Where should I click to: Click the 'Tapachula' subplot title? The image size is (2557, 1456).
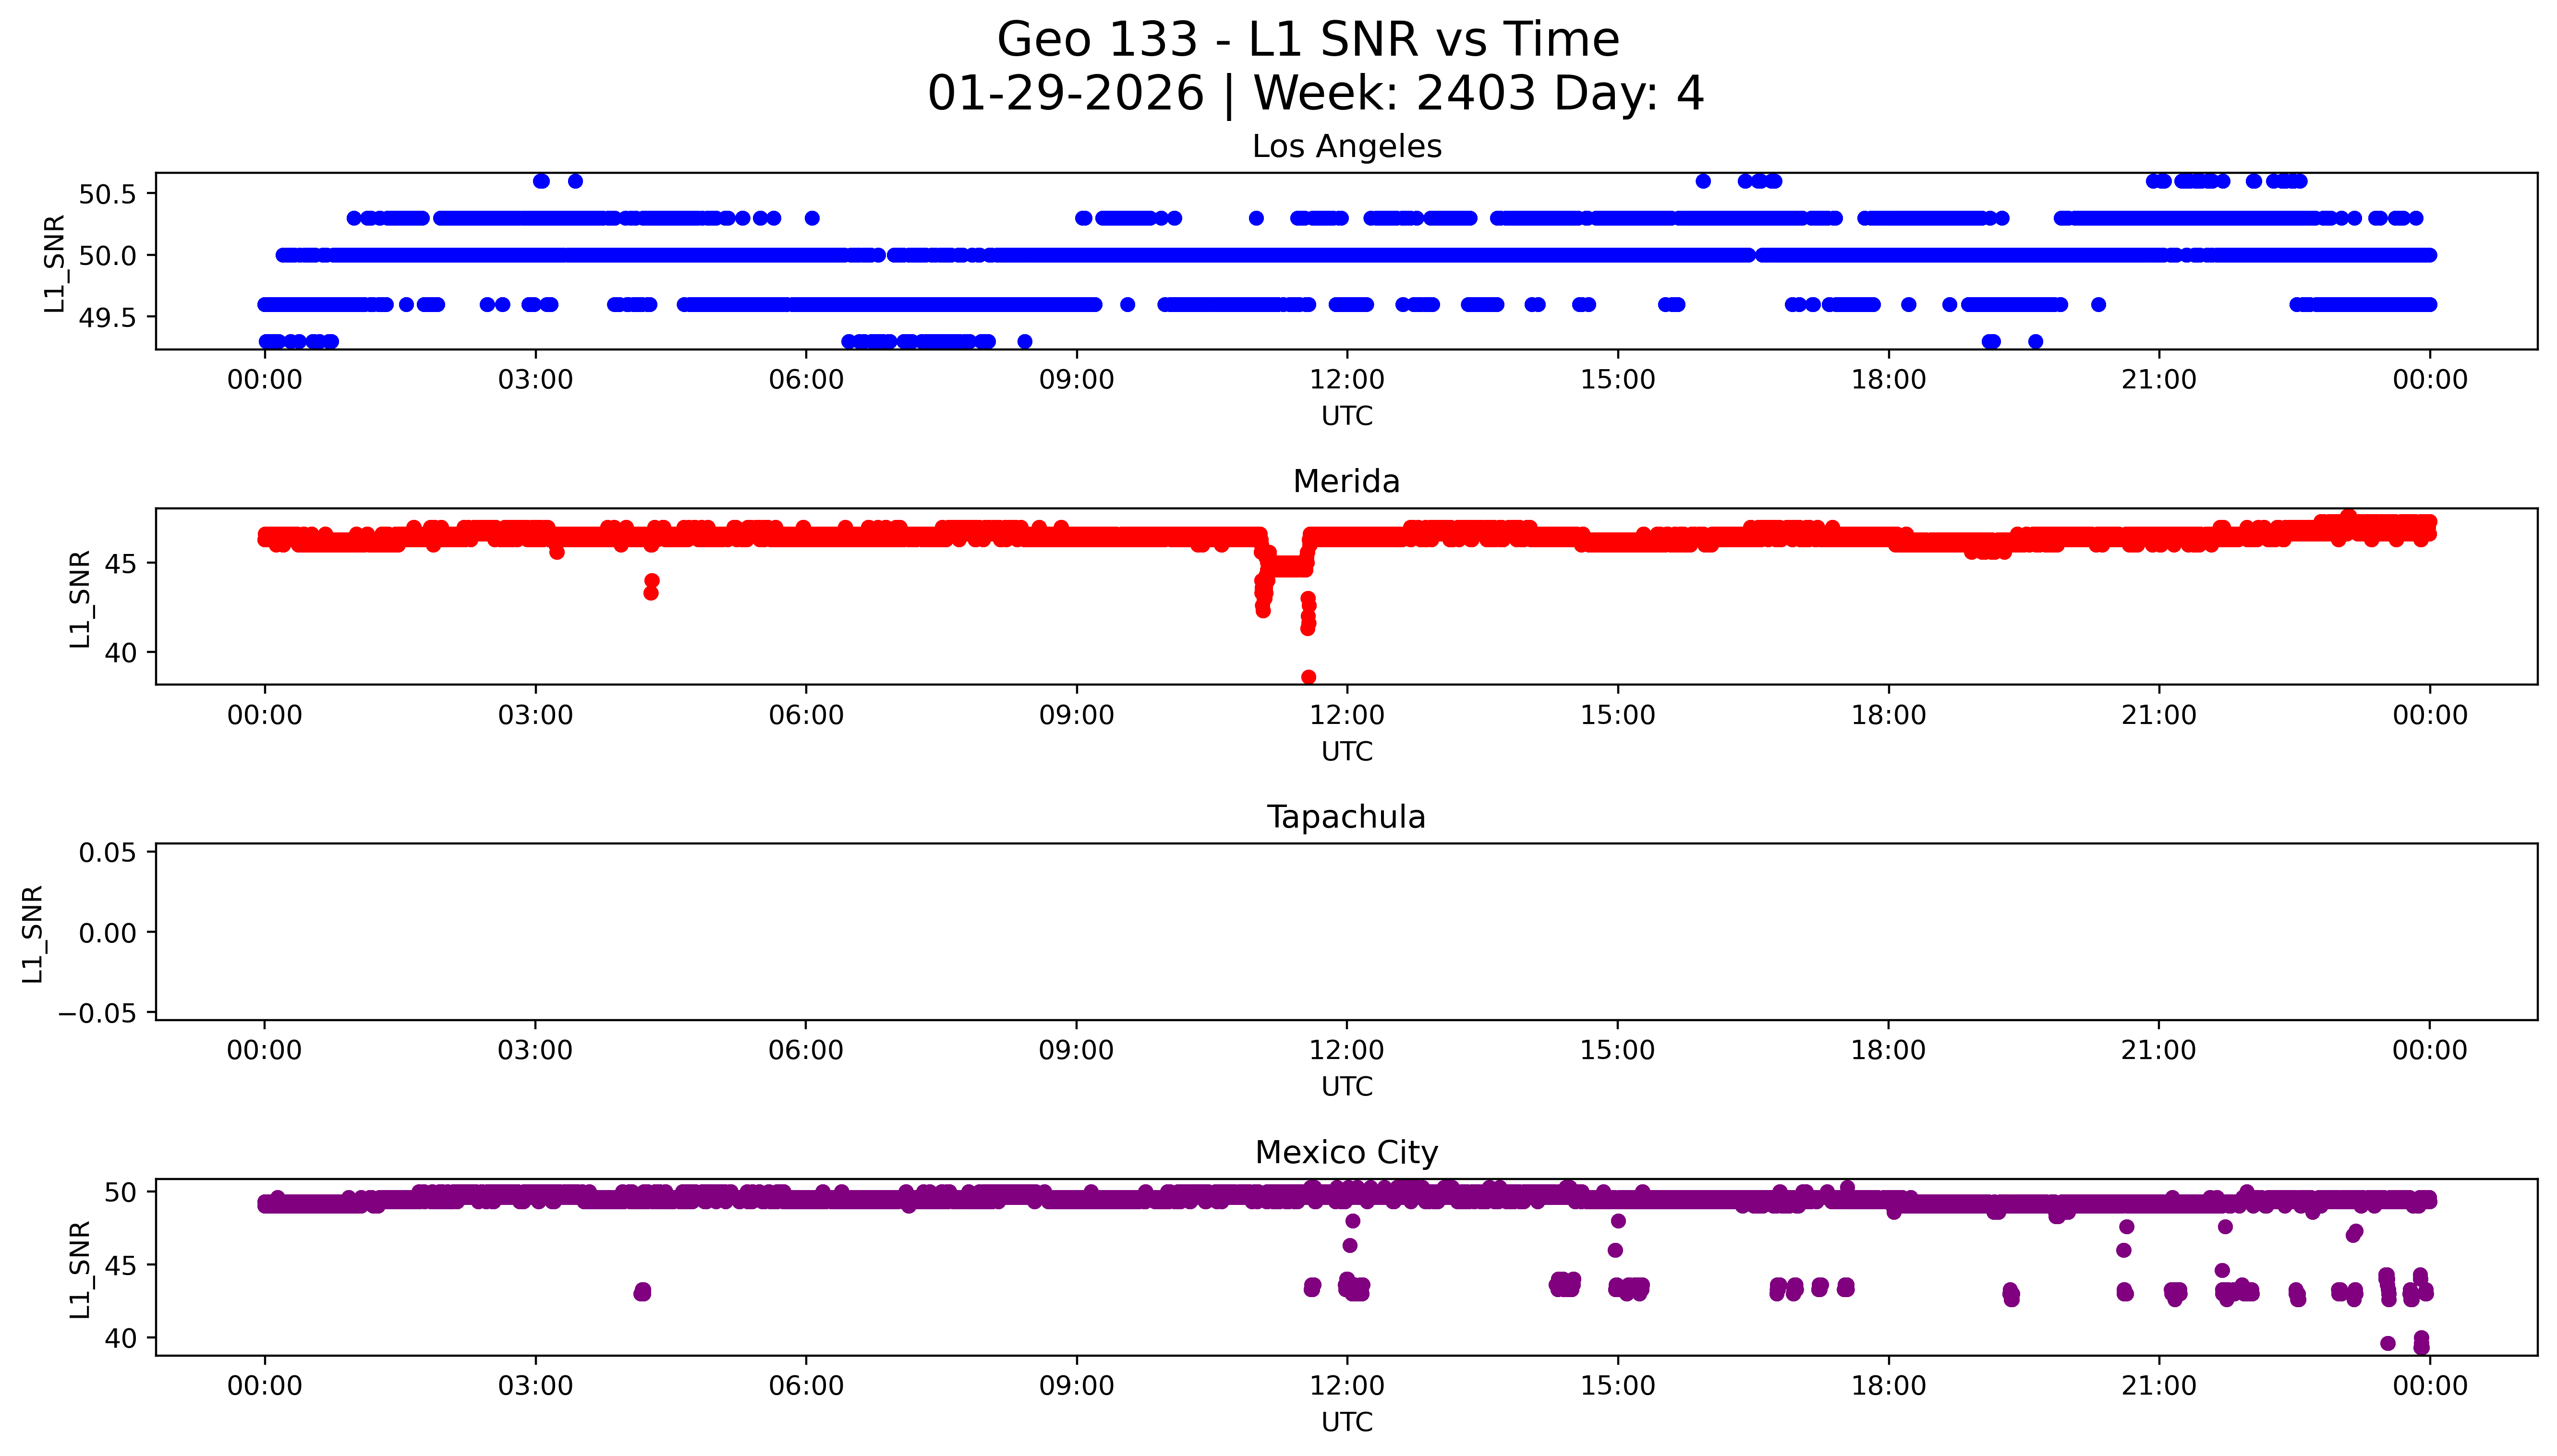coord(1346,817)
